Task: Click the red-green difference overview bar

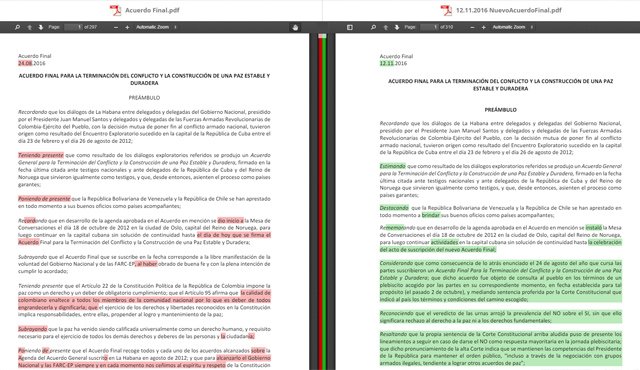Action: coord(322,202)
